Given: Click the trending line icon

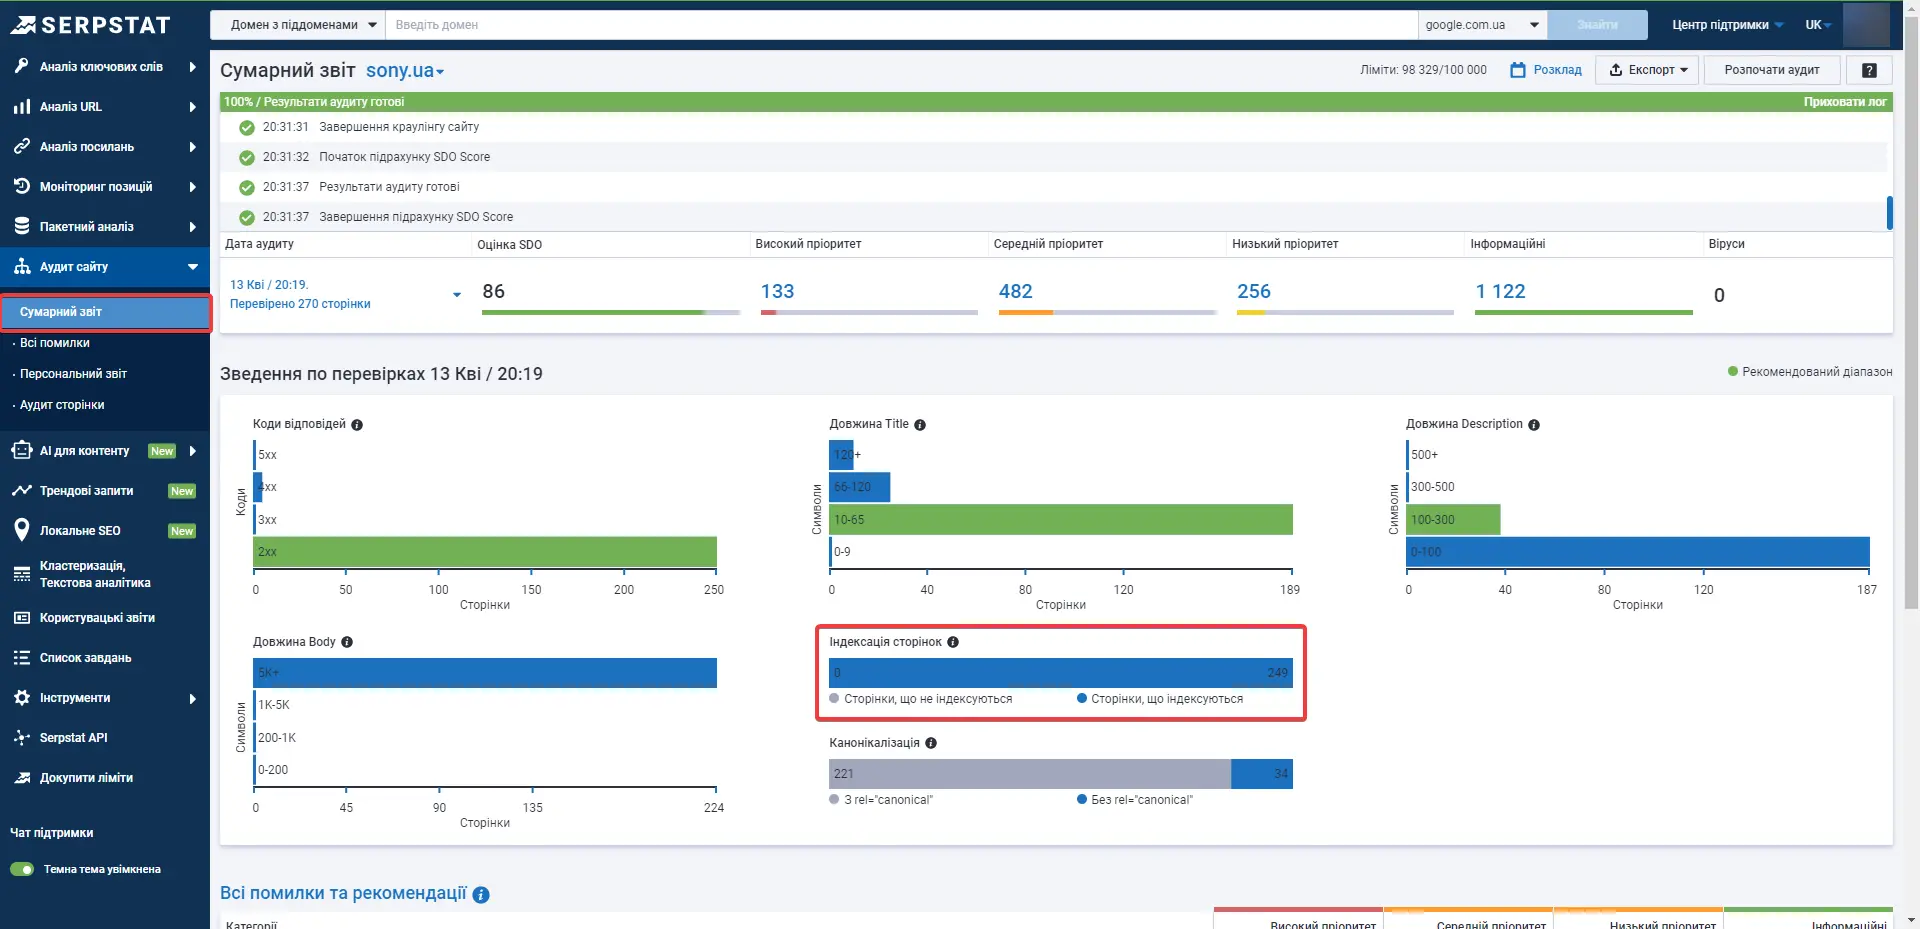Looking at the screenshot, I should [21, 490].
